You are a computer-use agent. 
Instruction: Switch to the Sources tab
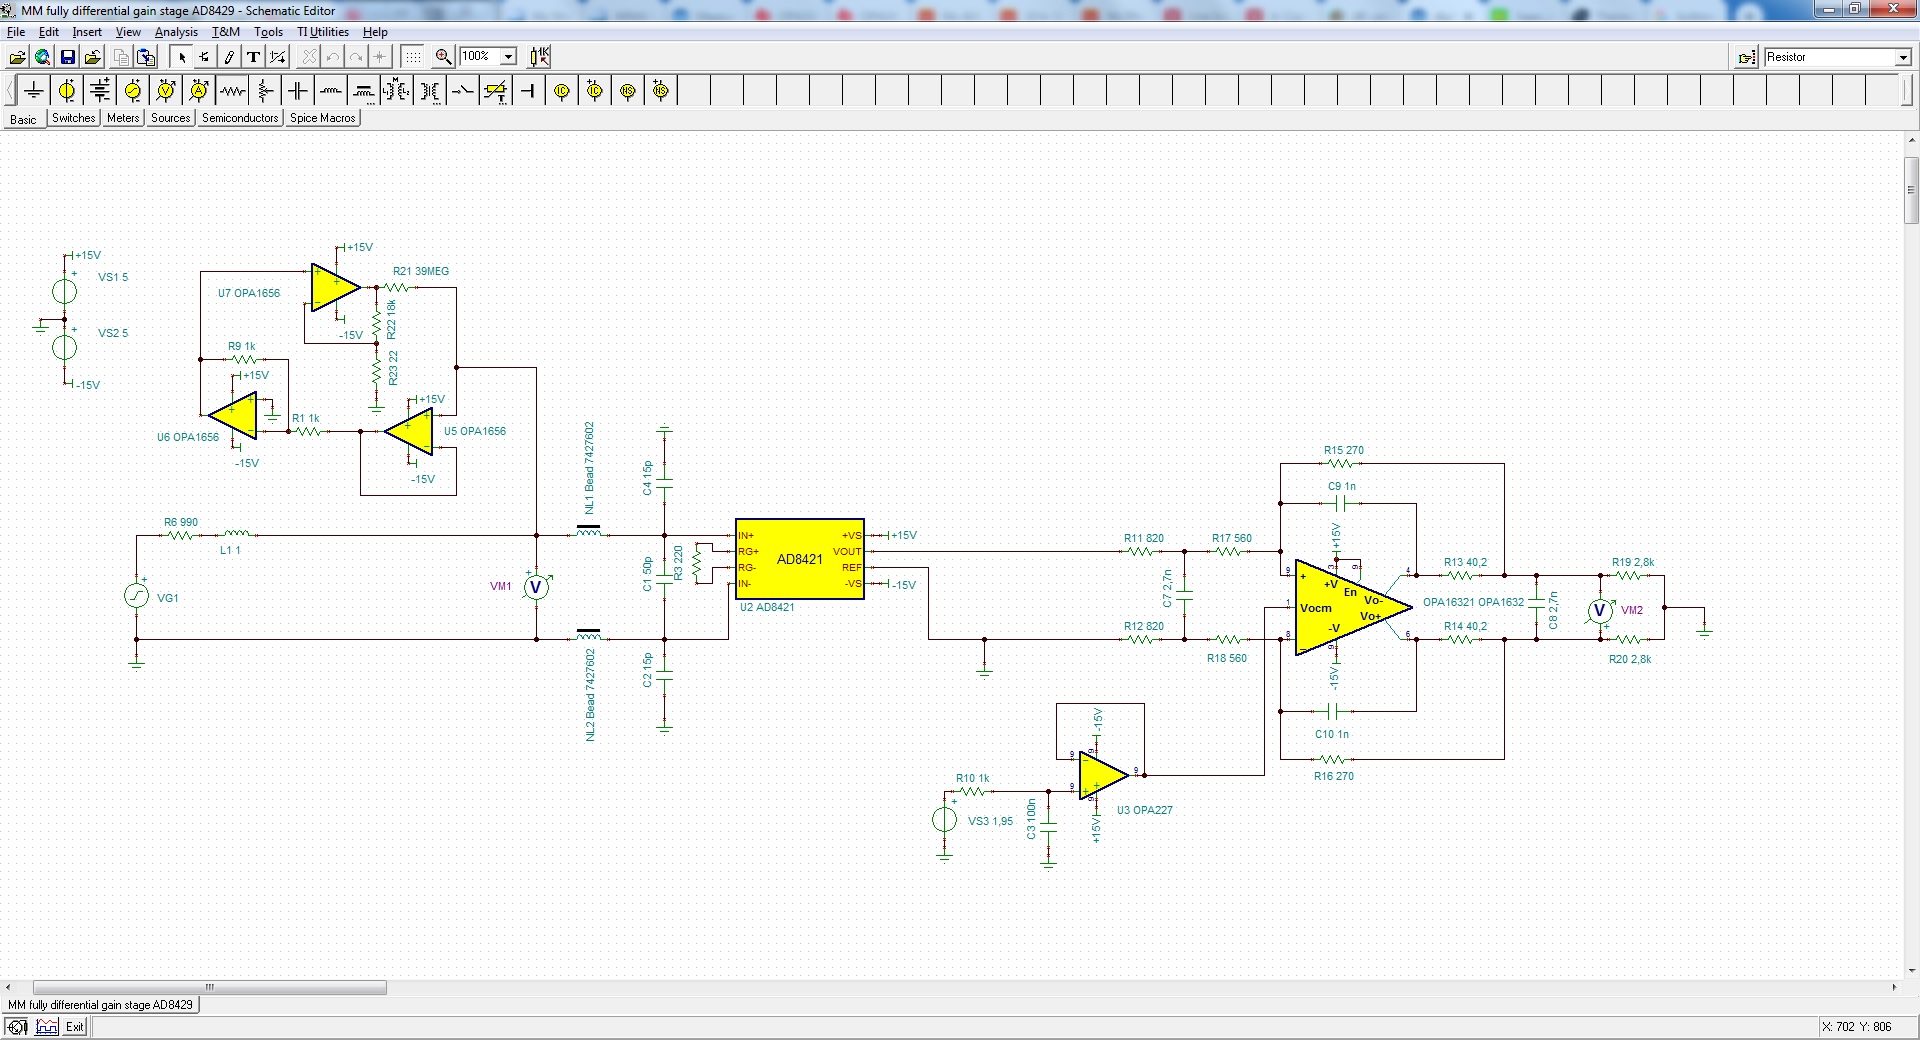click(x=171, y=118)
